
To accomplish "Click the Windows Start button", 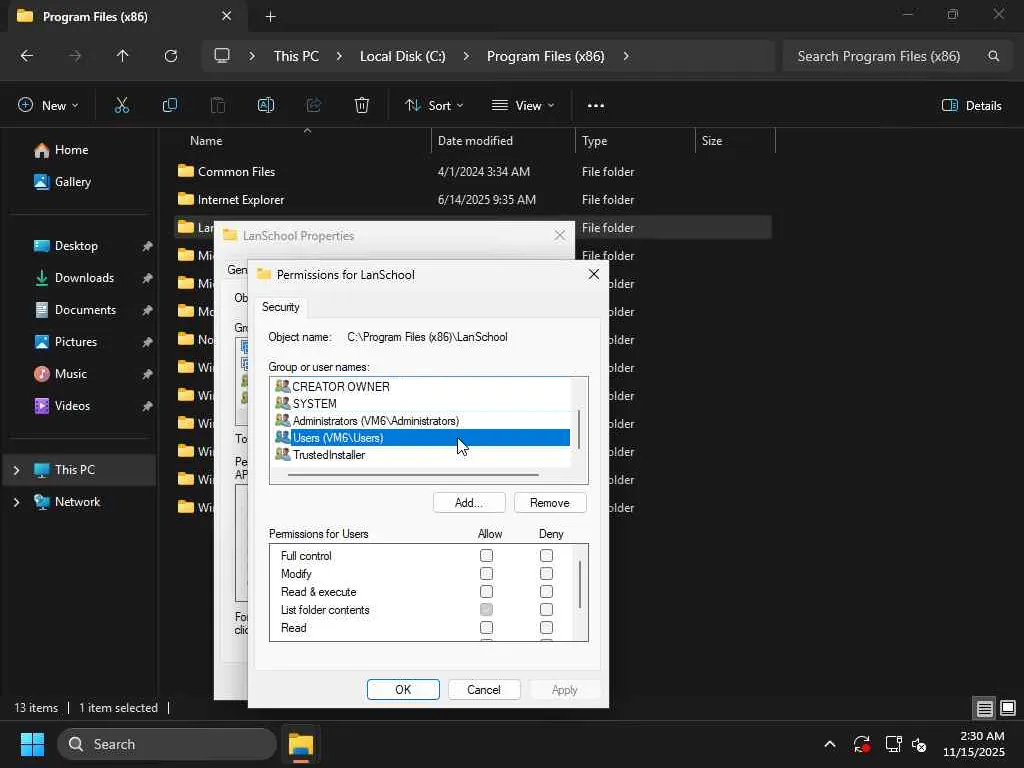I will [32, 744].
